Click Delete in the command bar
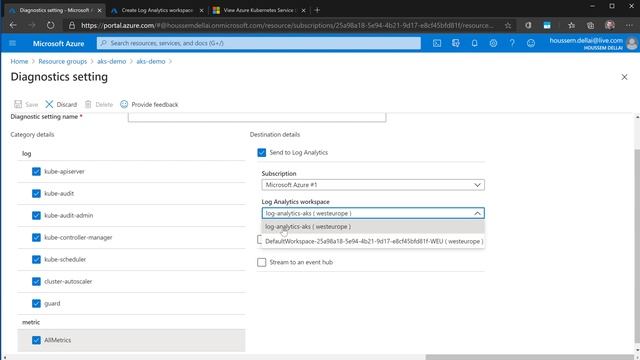Screen dimensions: 640x360 pos(98,104)
